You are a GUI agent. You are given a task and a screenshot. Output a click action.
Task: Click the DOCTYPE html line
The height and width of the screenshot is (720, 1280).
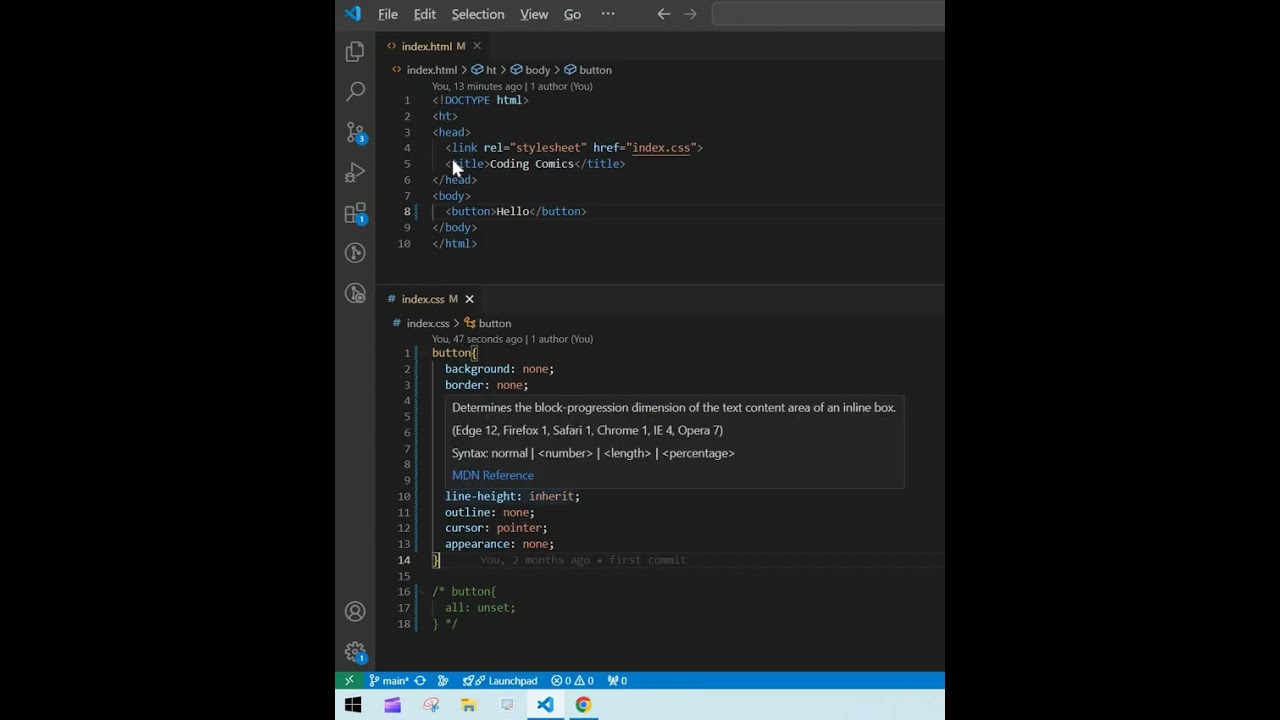(x=480, y=100)
